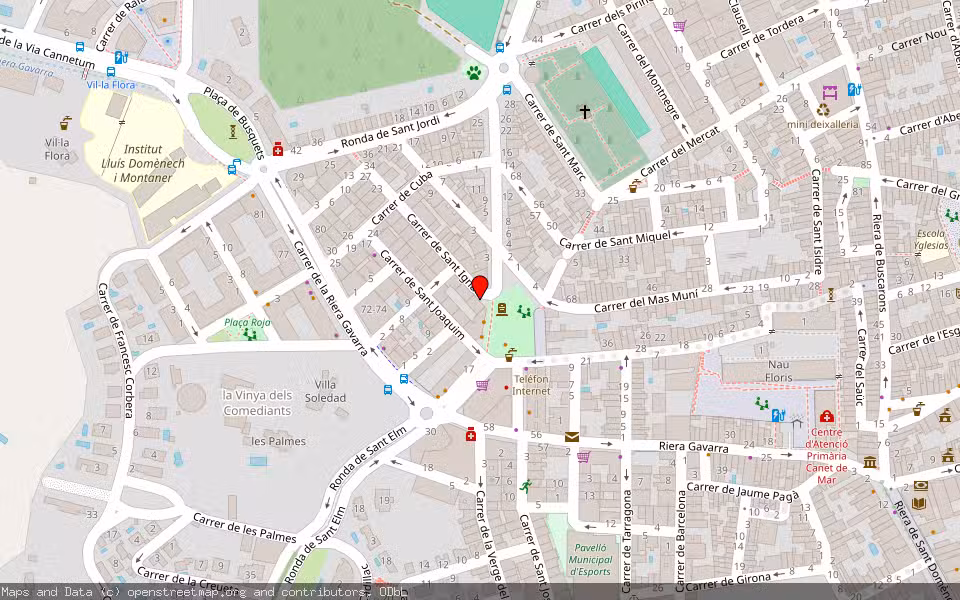This screenshot has height=600, width=960.
Task: Click the bus stop icon on Plaça de Busquets
Action: click(x=232, y=167)
